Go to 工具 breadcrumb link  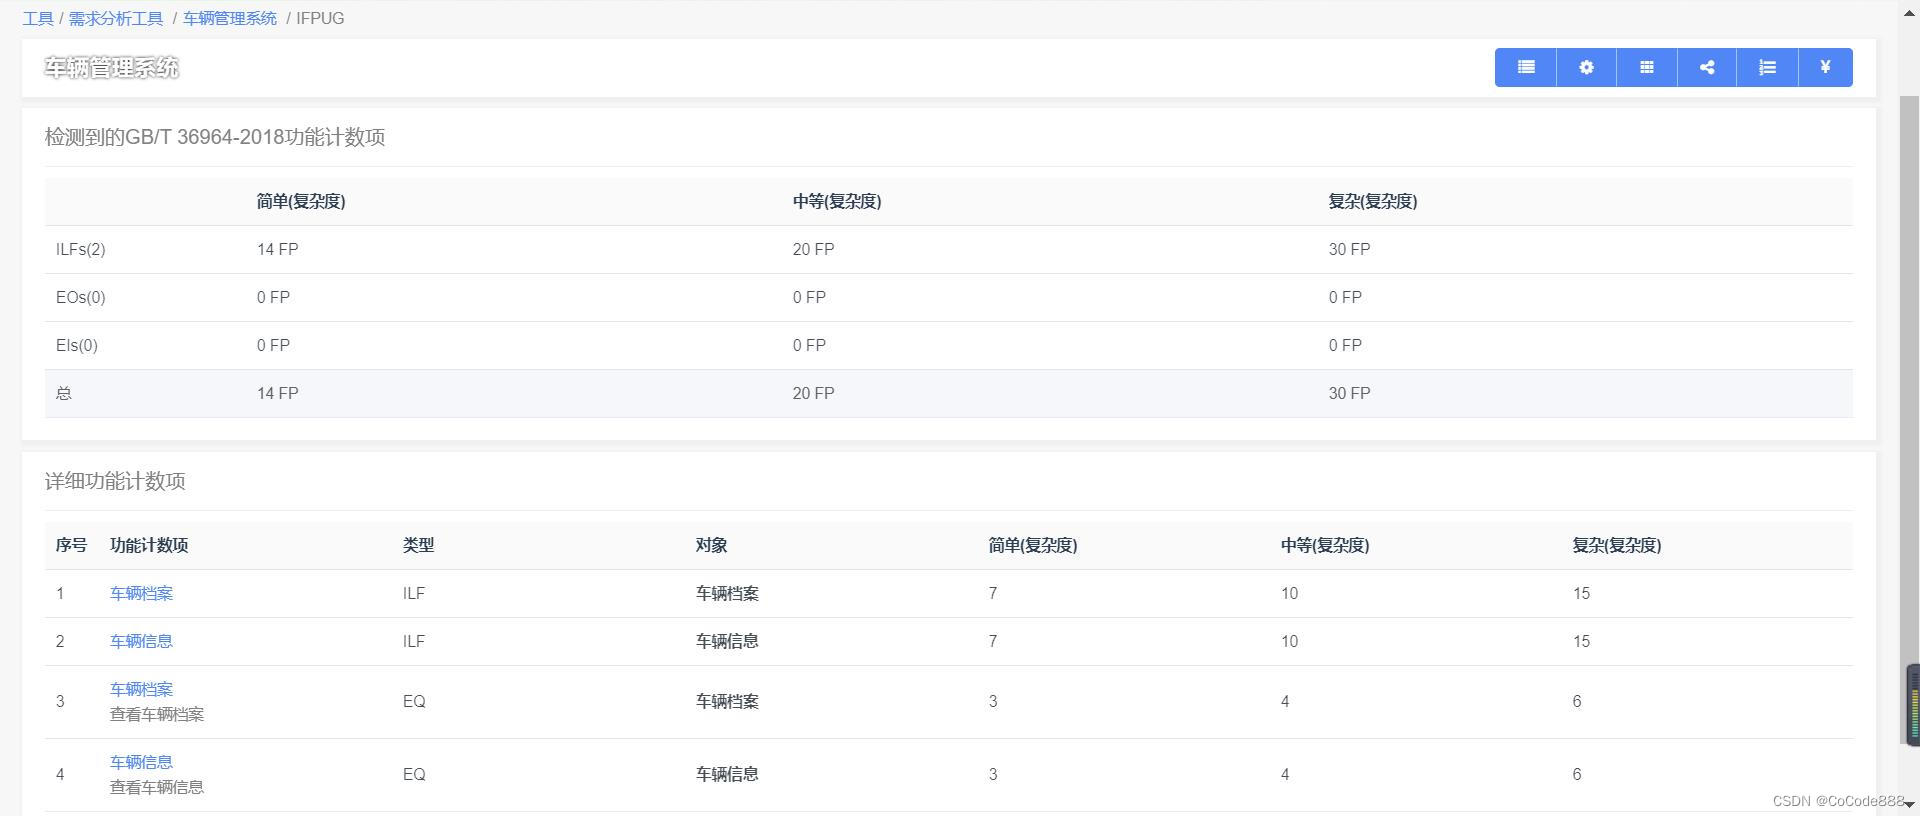[x=38, y=18]
